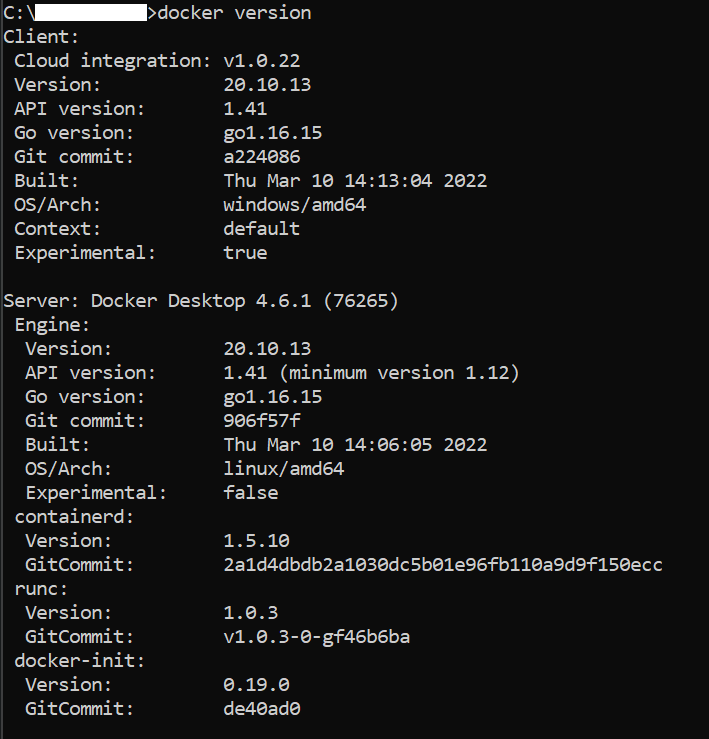Click runc GitCommit v1.0.3-0-gf46b6ba
The height and width of the screenshot is (739, 709).
point(316,637)
